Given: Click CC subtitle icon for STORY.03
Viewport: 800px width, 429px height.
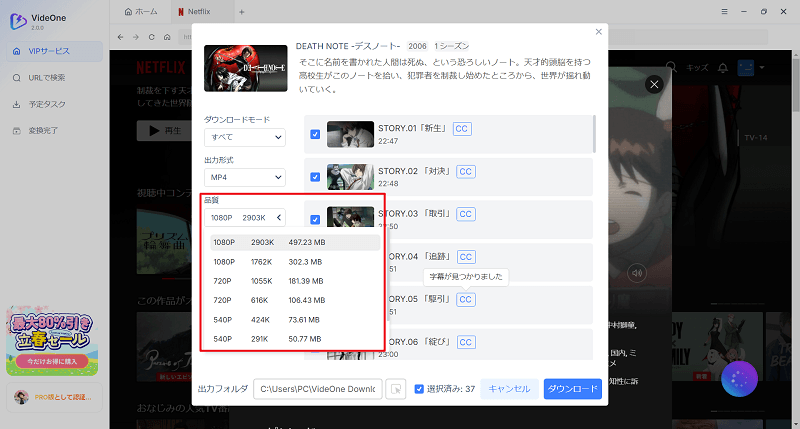Looking at the screenshot, I should [x=466, y=214].
